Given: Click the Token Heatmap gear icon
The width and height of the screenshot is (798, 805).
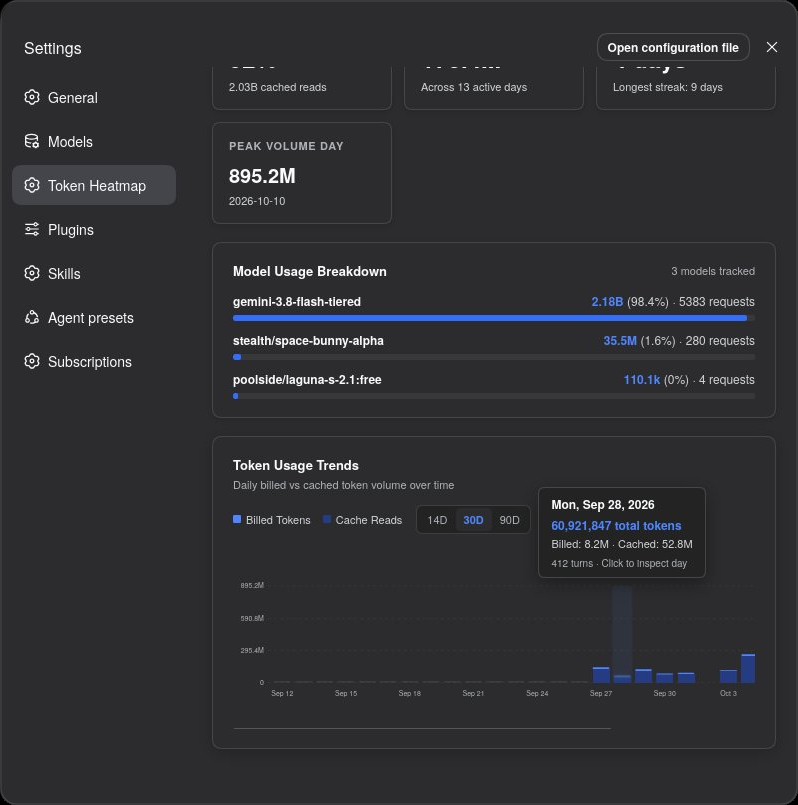Looking at the screenshot, I should click(x=32, y=185).
